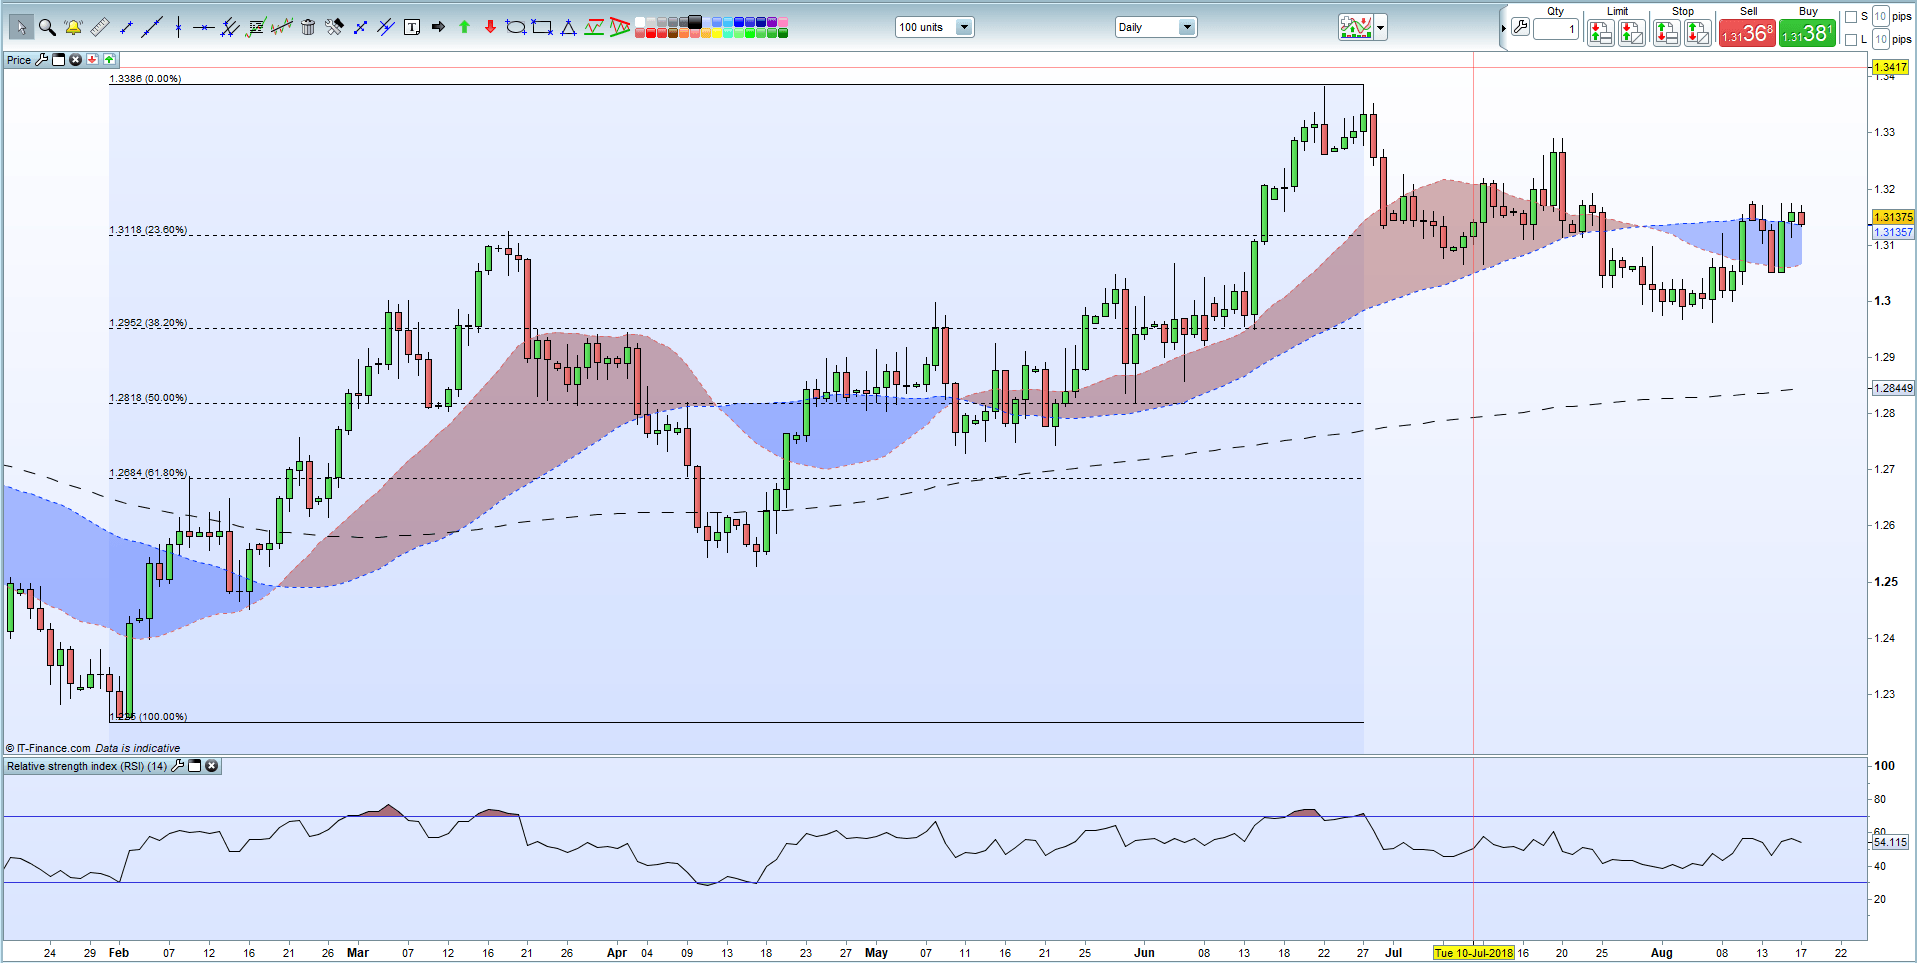Viewport: 1917px width, 963px height.
Task: Select the cursor pointer tool
Action: pyautogui.click(x=21, y=27)
